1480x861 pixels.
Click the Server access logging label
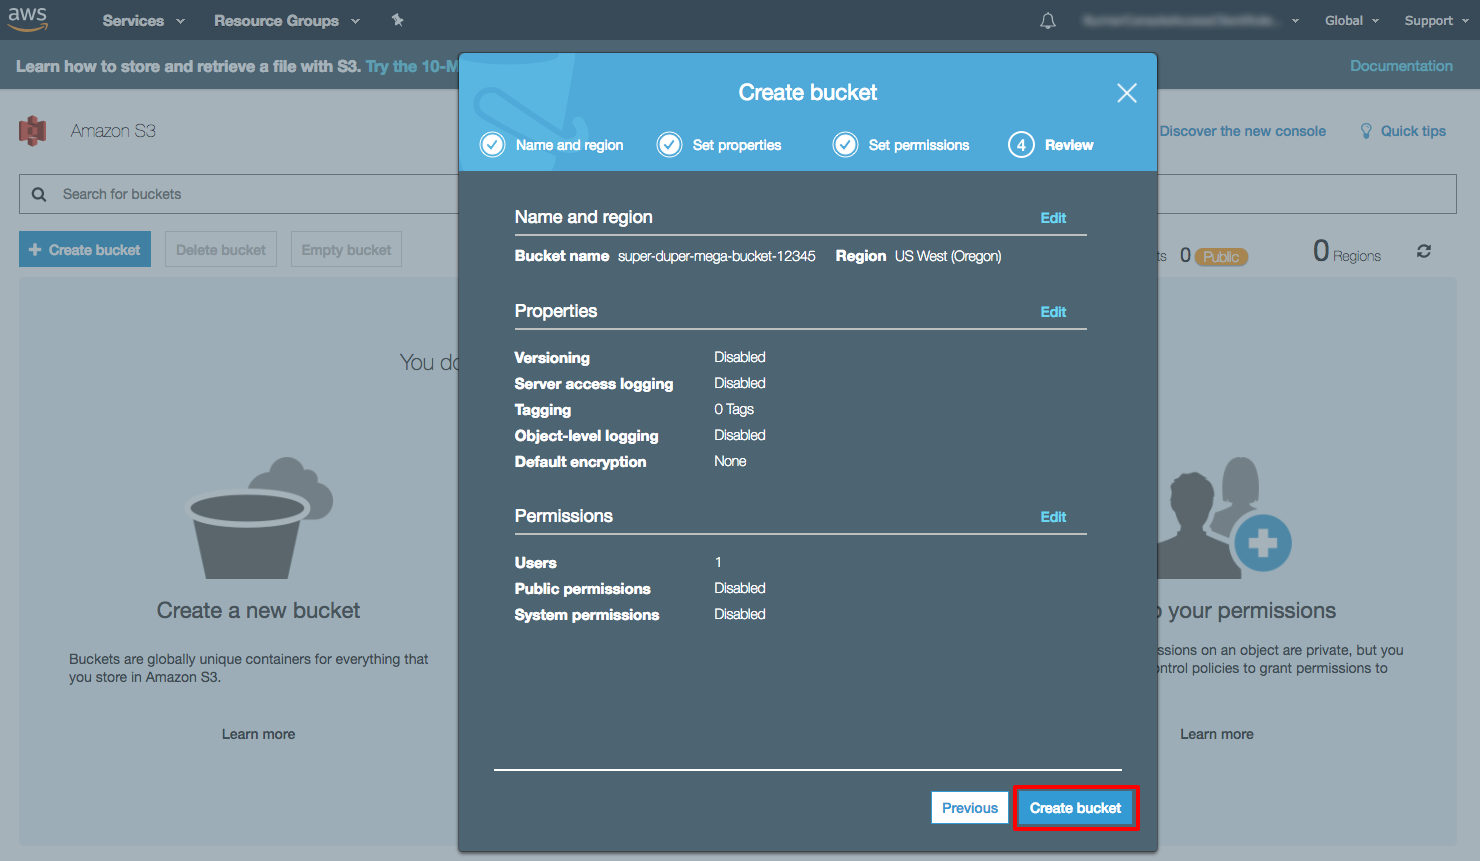594,384
